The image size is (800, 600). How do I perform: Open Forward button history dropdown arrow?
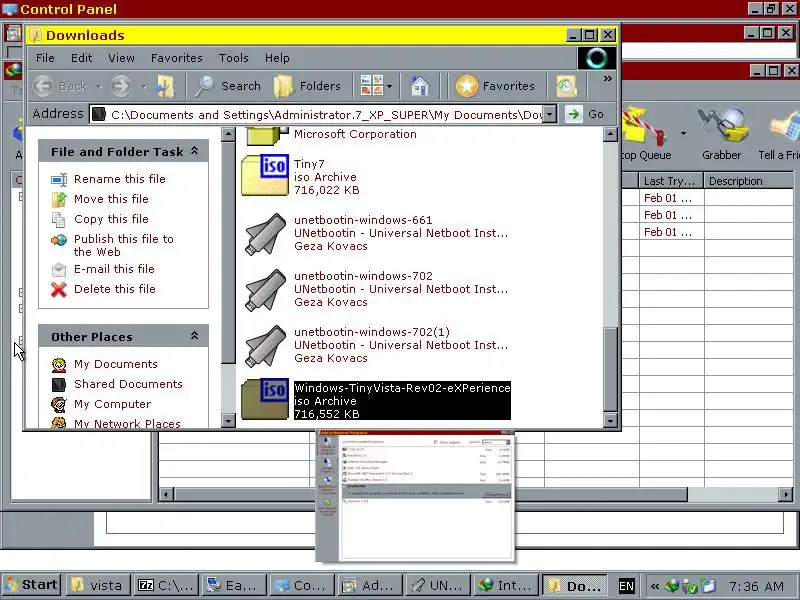pos(144,86)
